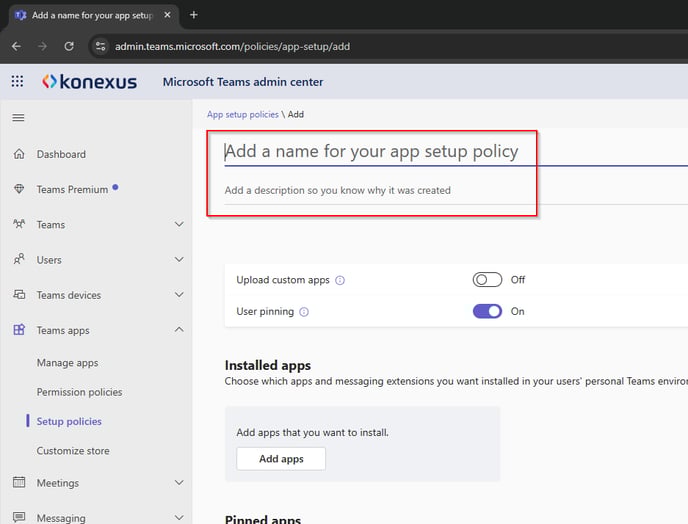Viewport: 688px width, 524px height.
Task: Click the Users icon in sidebar
Action: 19,259
